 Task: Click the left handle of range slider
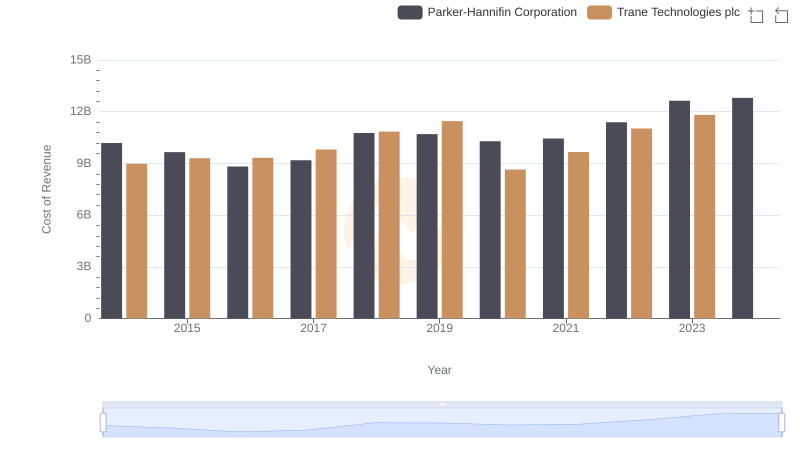pos(103,422)
